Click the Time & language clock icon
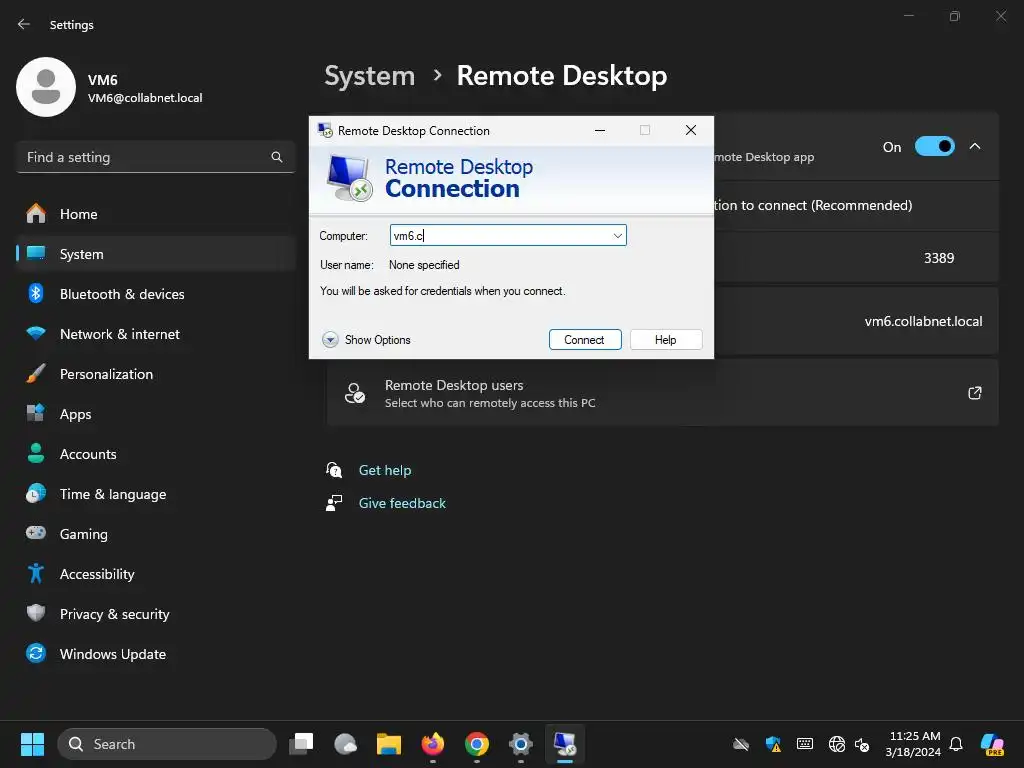This screenshot has width=1024, height=768. (x=36, y=494)
